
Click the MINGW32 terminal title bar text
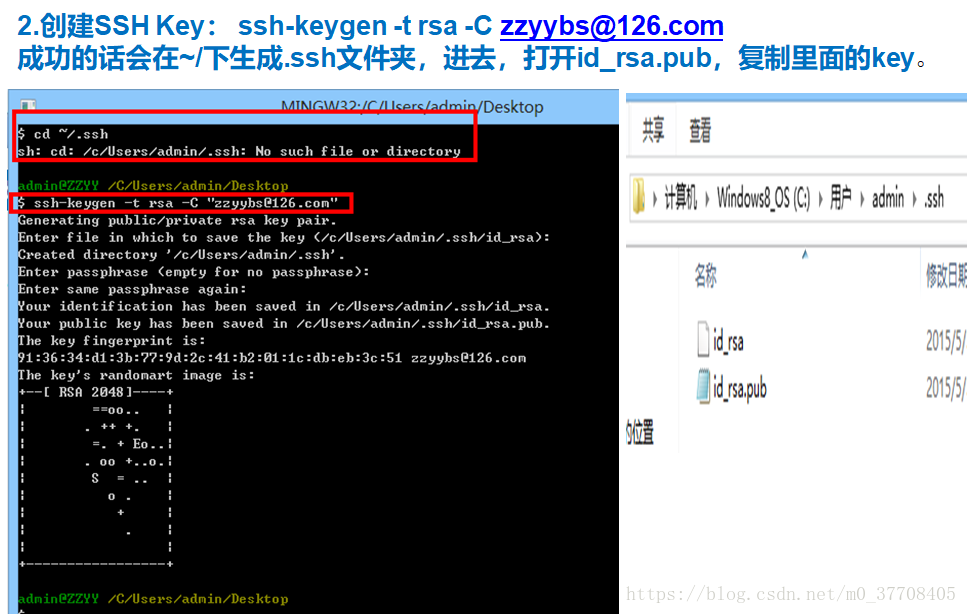pos(412,107)
